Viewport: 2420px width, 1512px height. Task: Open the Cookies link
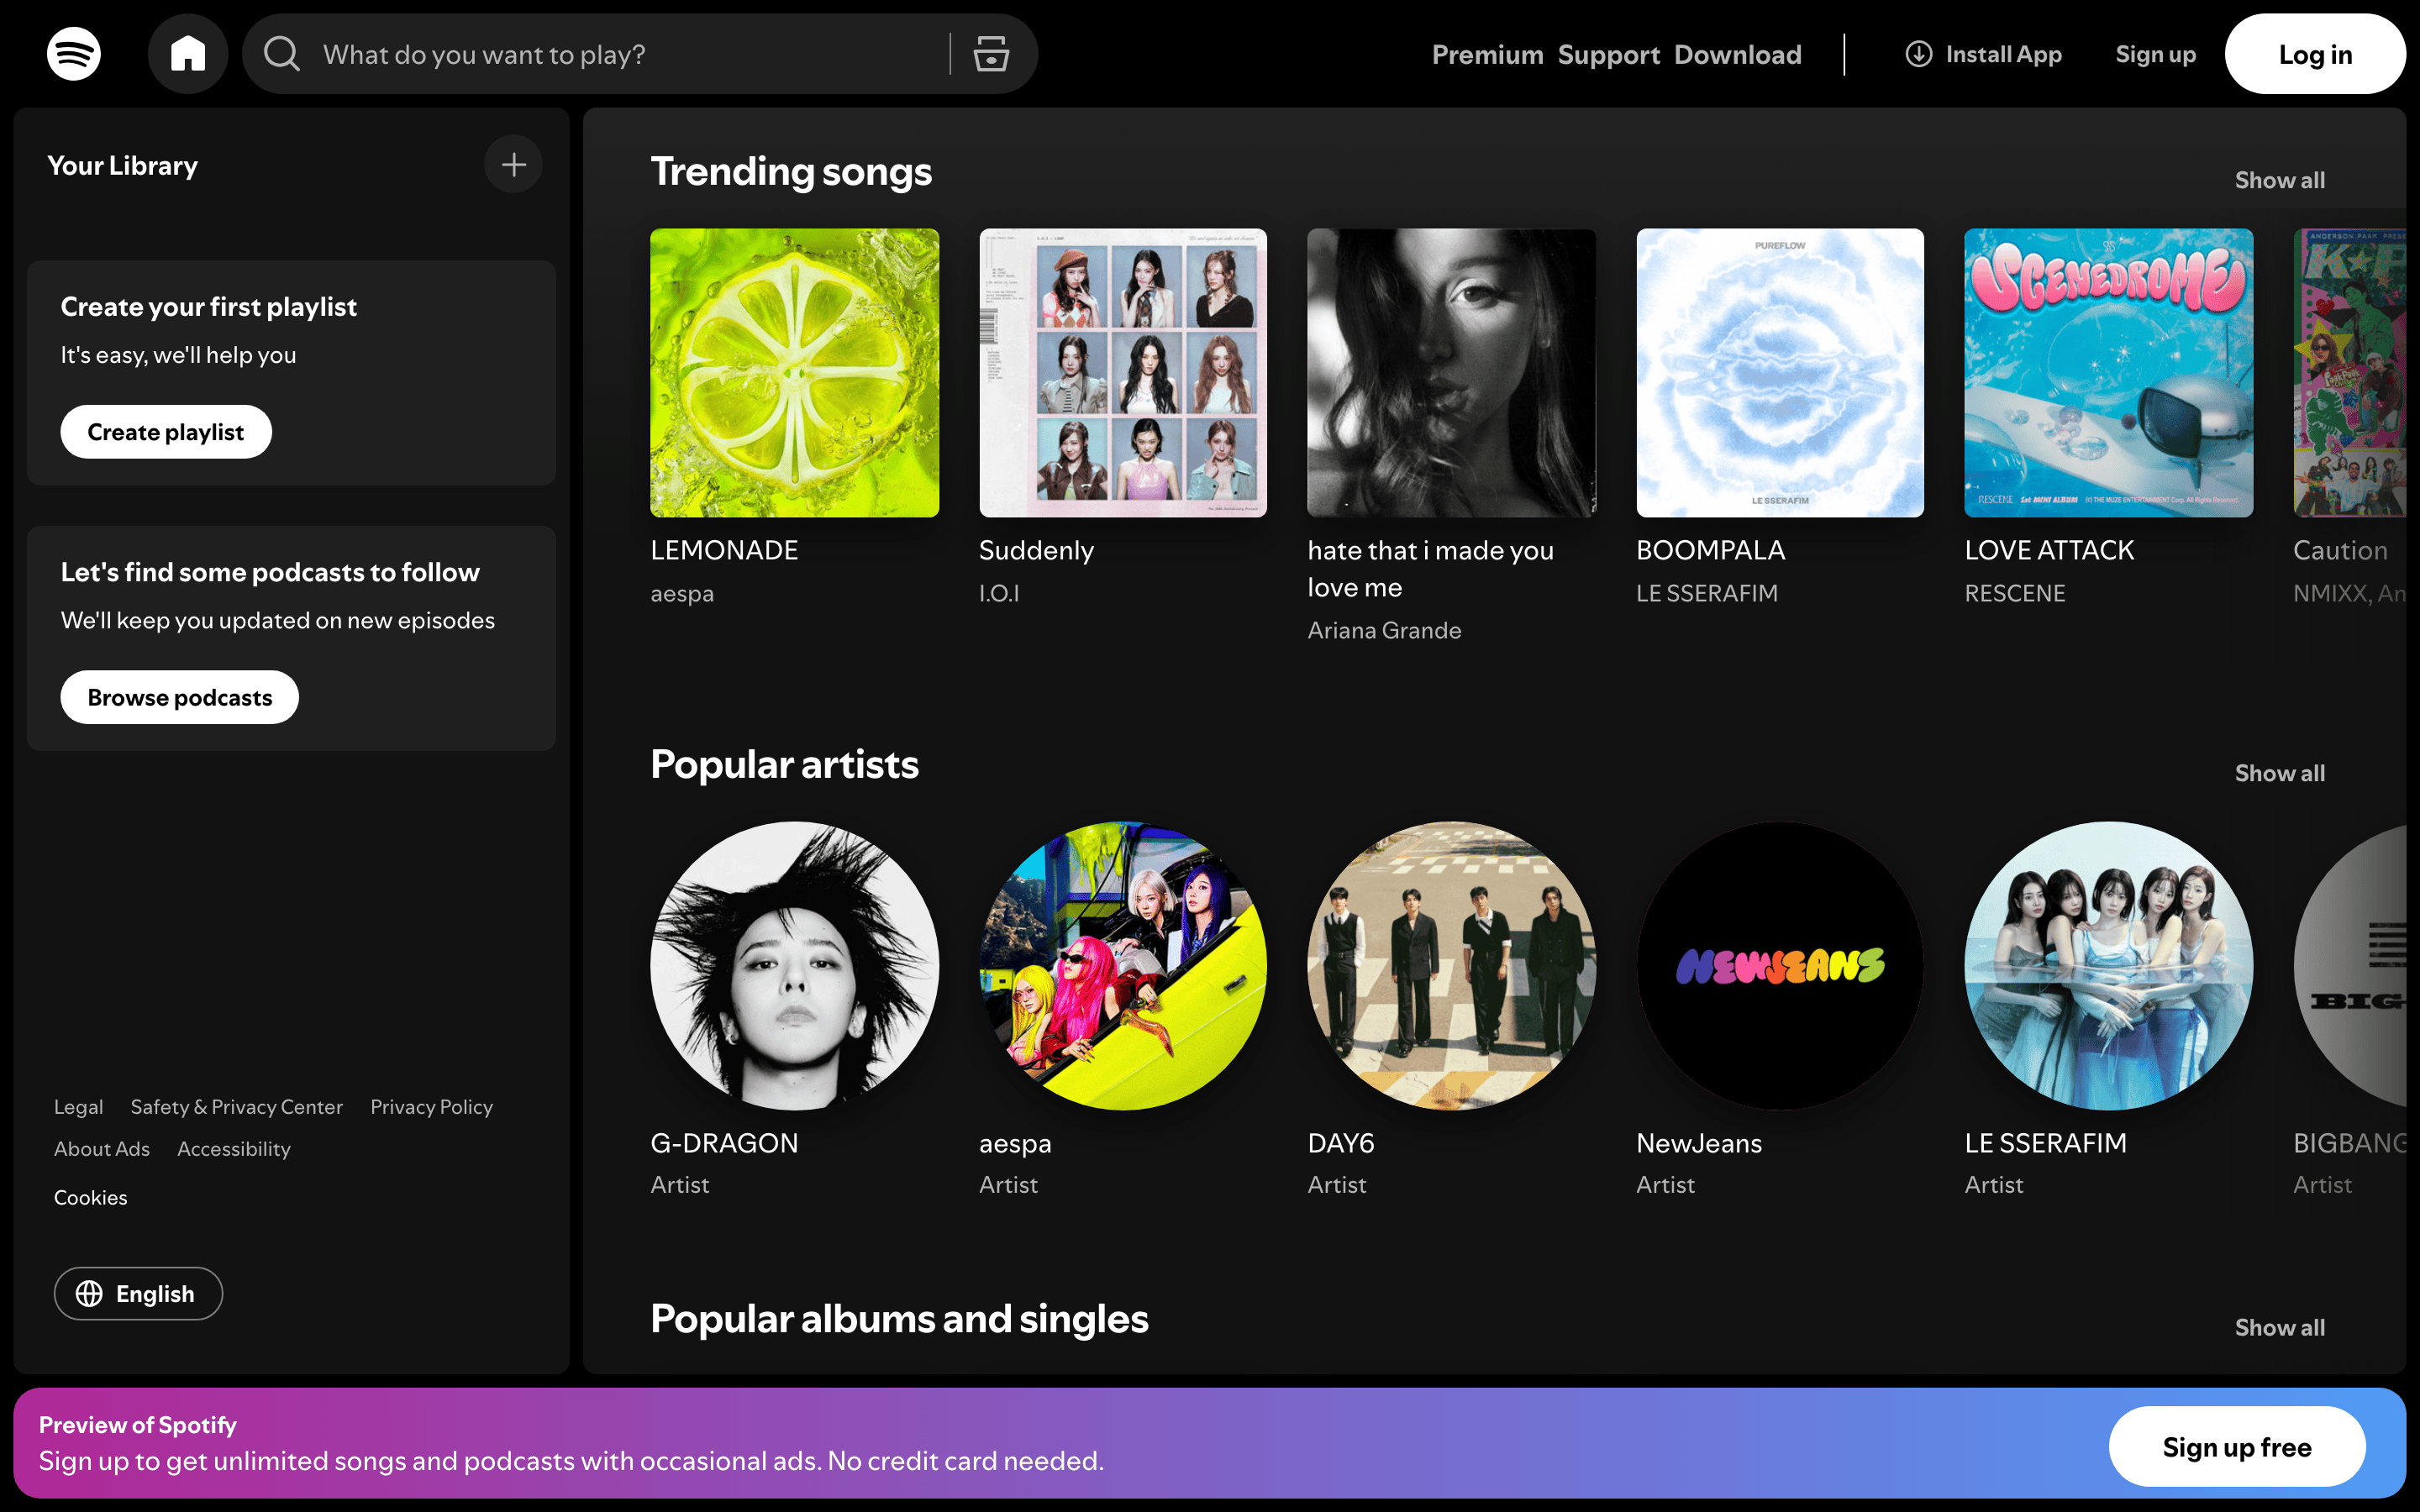[90, 1197]
